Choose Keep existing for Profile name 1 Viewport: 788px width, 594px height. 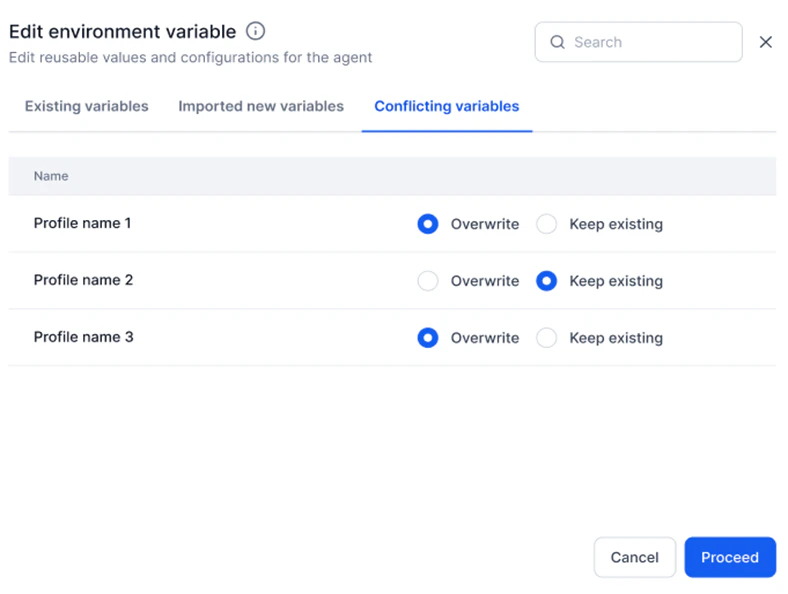[x=546, y=224]
